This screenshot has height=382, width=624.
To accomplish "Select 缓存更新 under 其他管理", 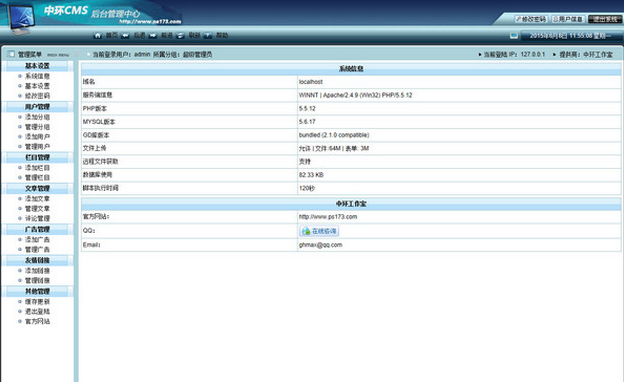I will (x=37, y=301).
